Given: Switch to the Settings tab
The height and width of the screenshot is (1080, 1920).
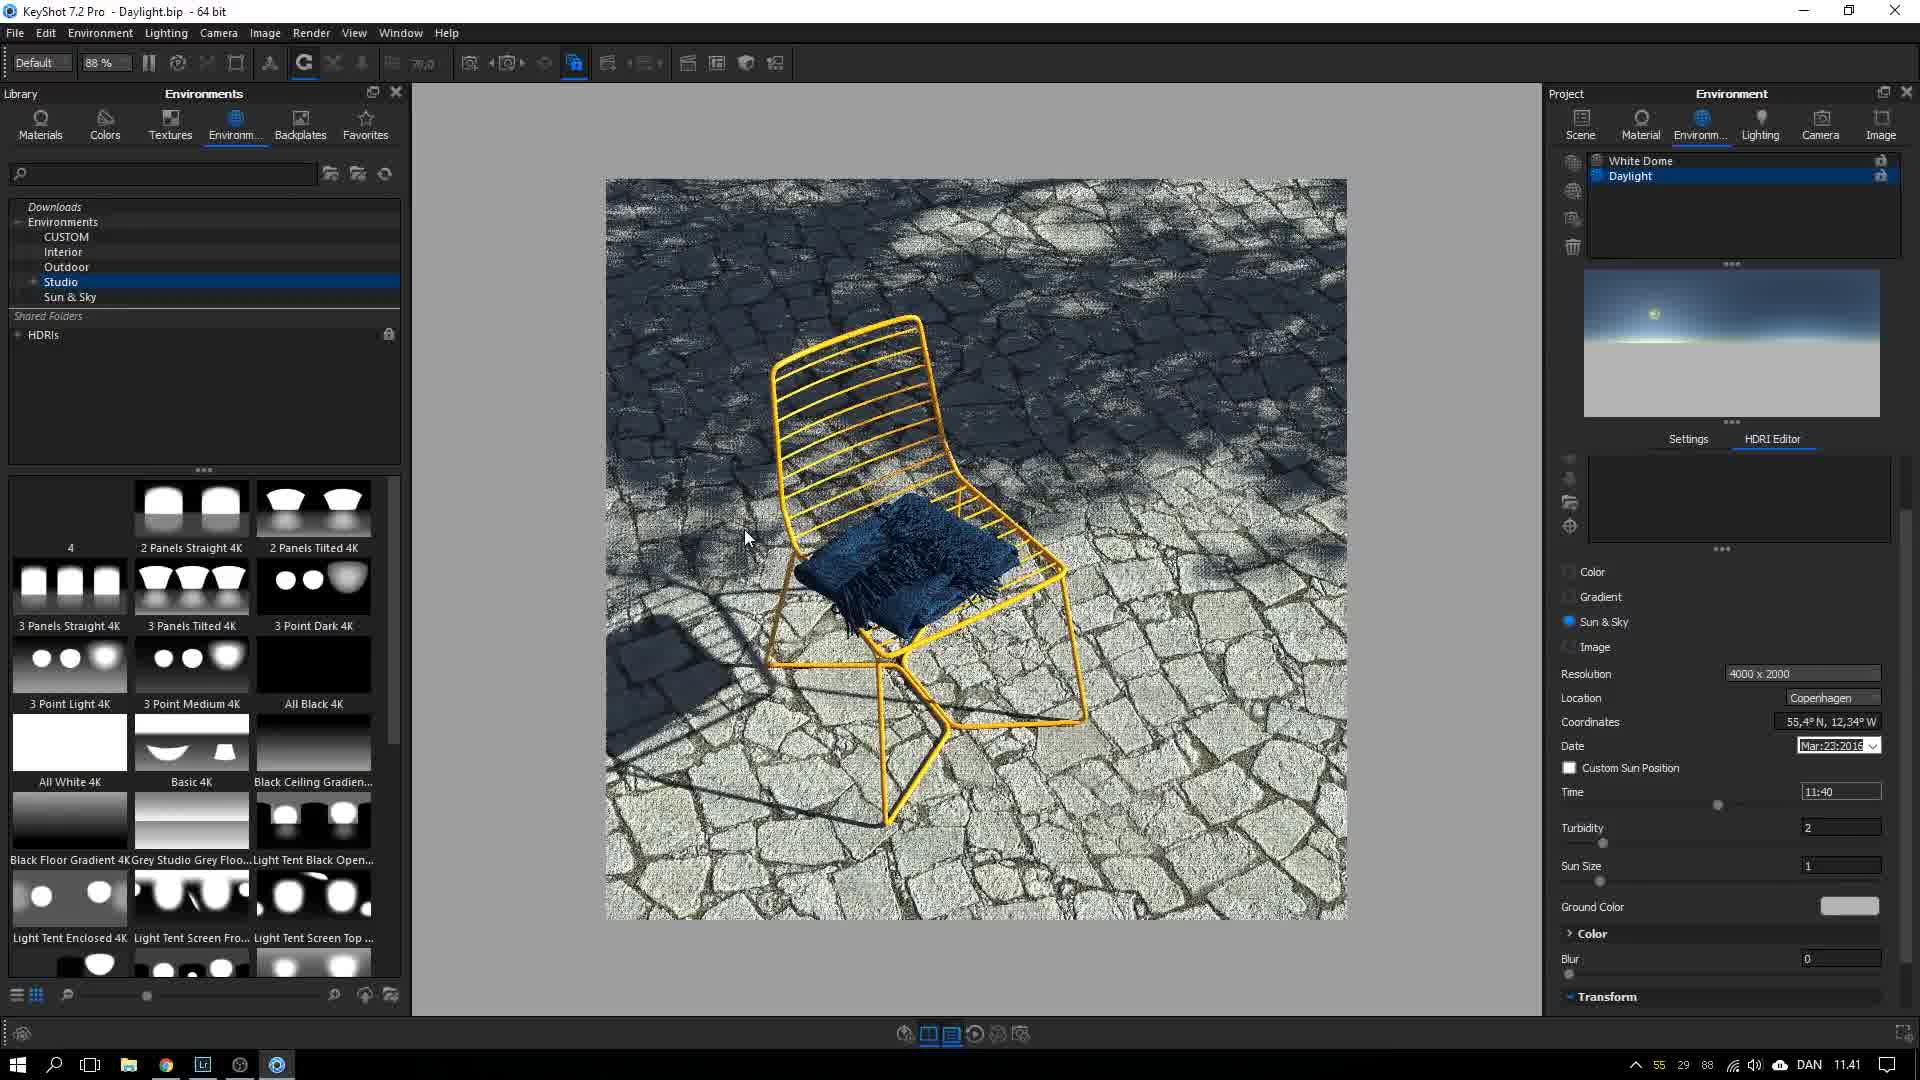Looking at the screenshot, I should point(1688,439).
